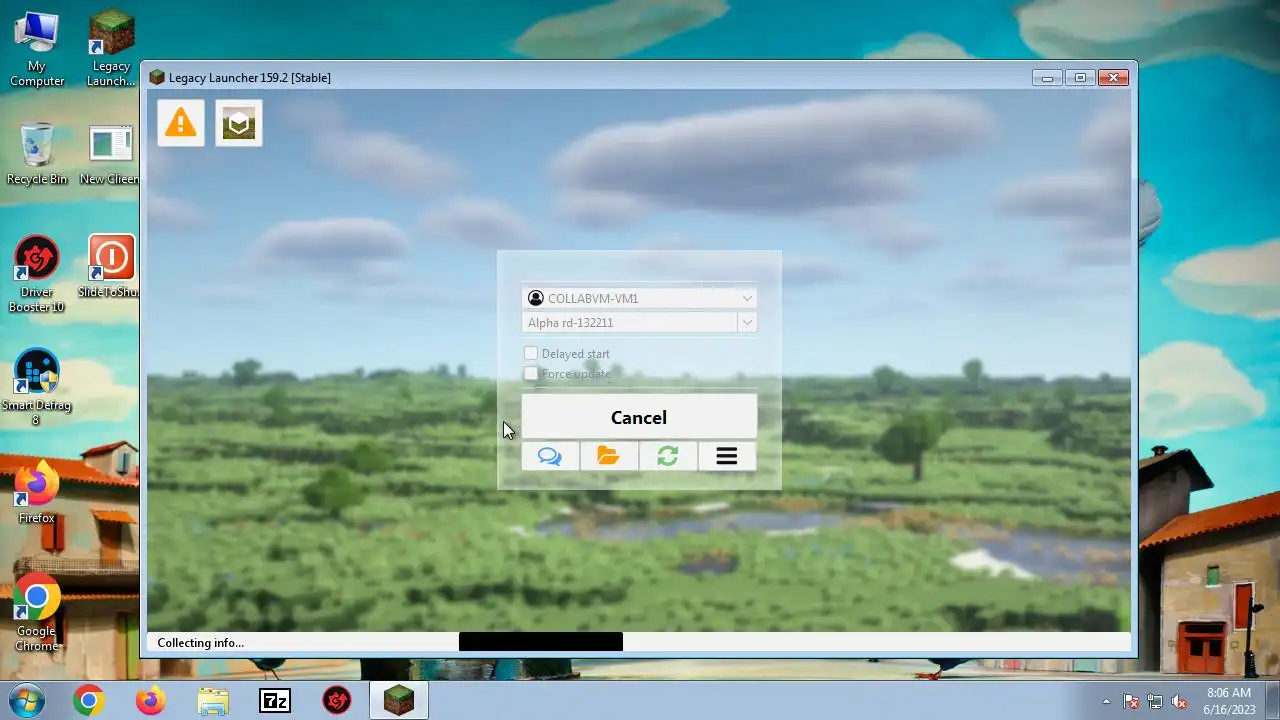Toggle the Delayed start checkbox
The image size is (1280, 720).
pos(531,353)
